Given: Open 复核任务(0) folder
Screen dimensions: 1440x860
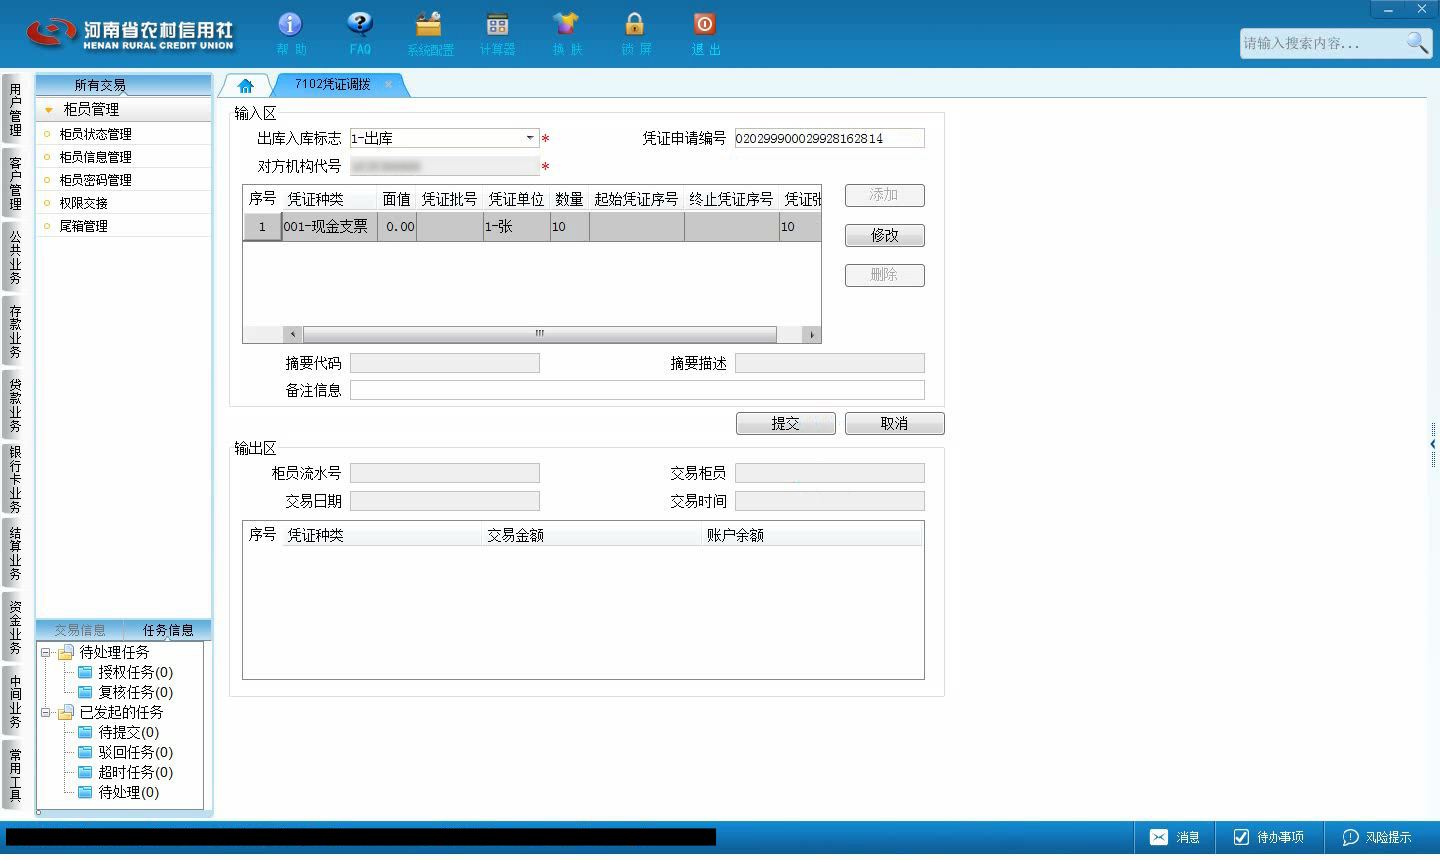Looking at the screenshot, I should [x=126, y=692].
